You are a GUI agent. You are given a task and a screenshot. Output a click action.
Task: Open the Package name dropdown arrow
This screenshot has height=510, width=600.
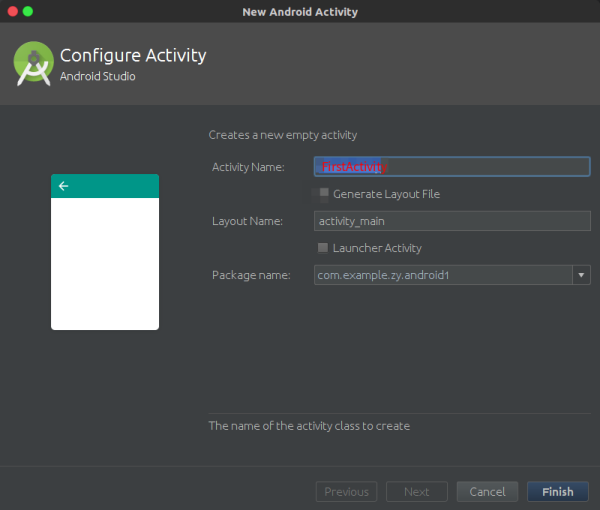[581, 275]
